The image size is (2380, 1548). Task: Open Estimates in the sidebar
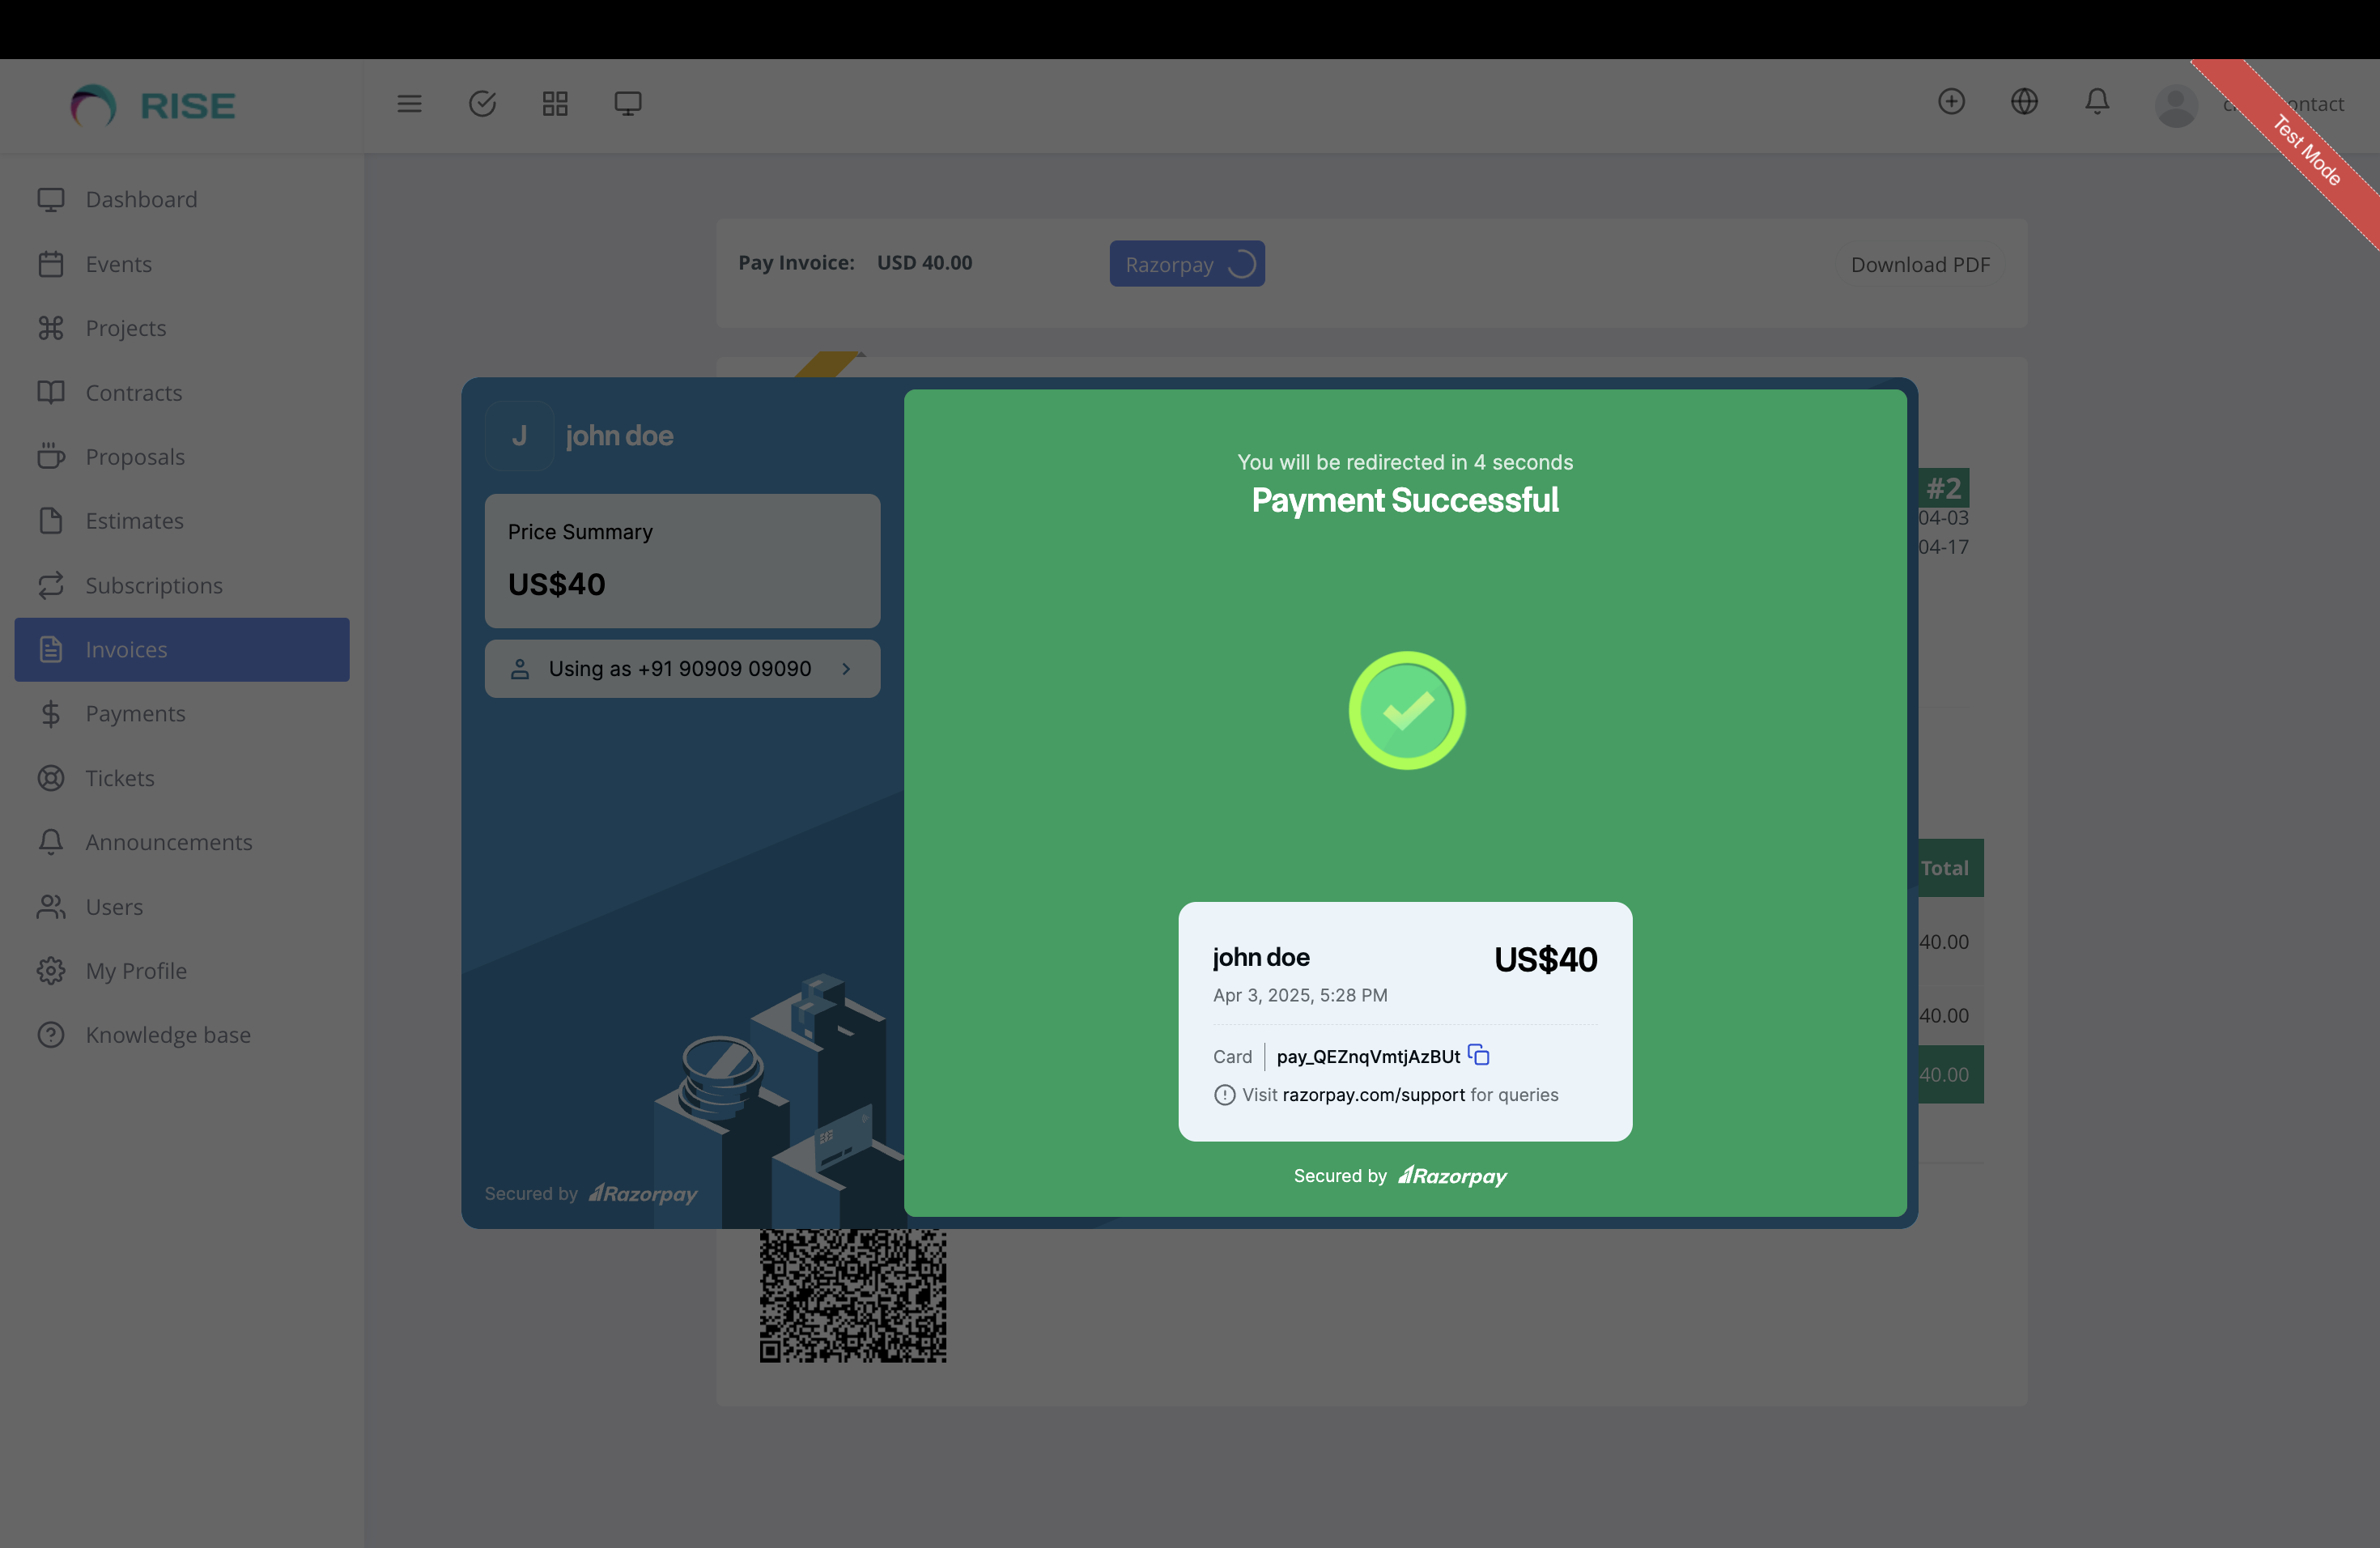pos(182,521)
